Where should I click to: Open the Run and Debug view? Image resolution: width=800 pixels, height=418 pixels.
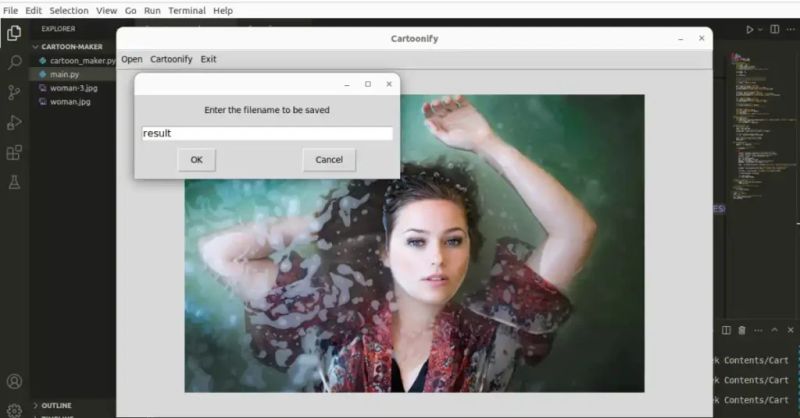click(14, 122)
